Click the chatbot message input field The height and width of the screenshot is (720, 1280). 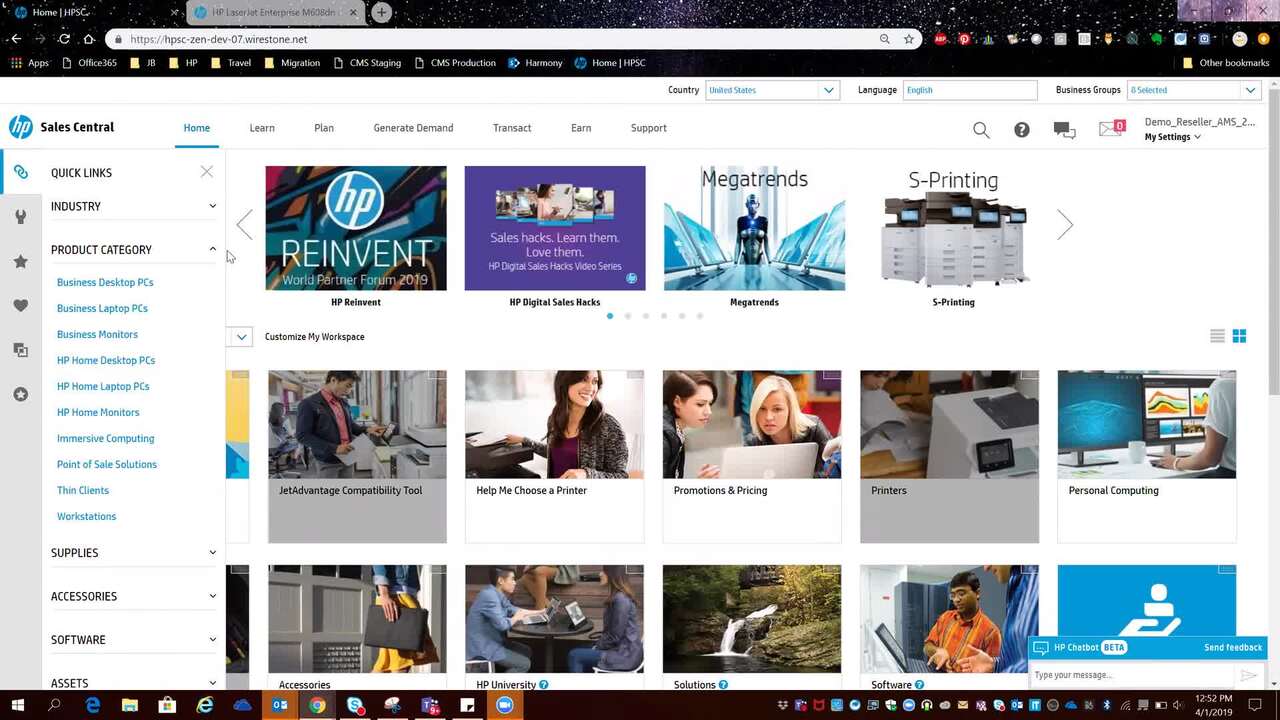tap(1132, 675)
